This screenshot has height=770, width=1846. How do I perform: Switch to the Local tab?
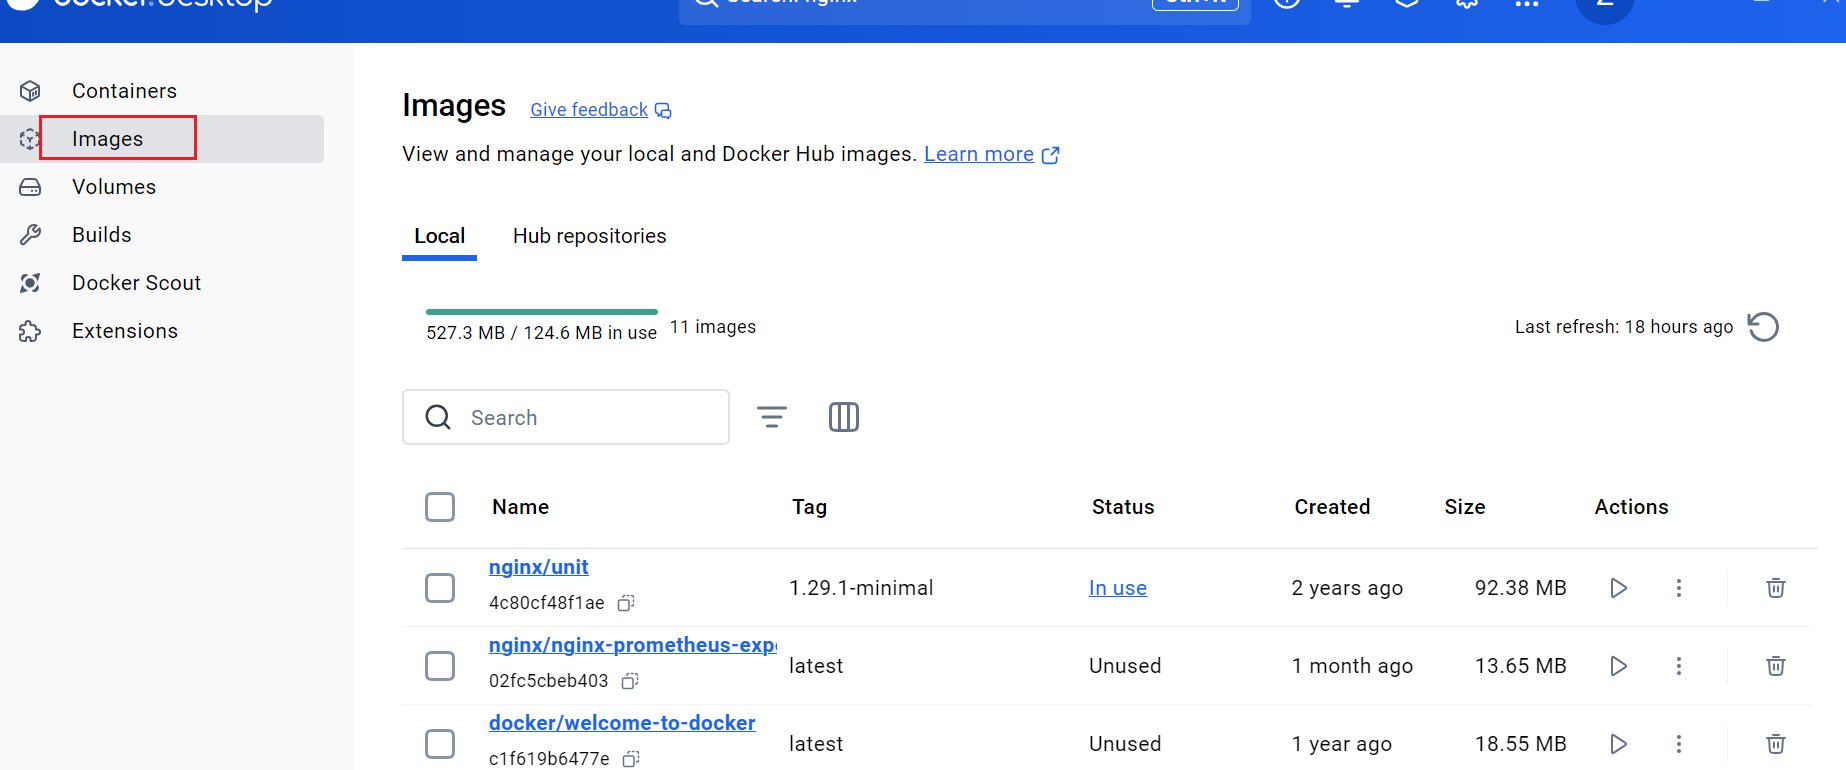tap(440, 236)
